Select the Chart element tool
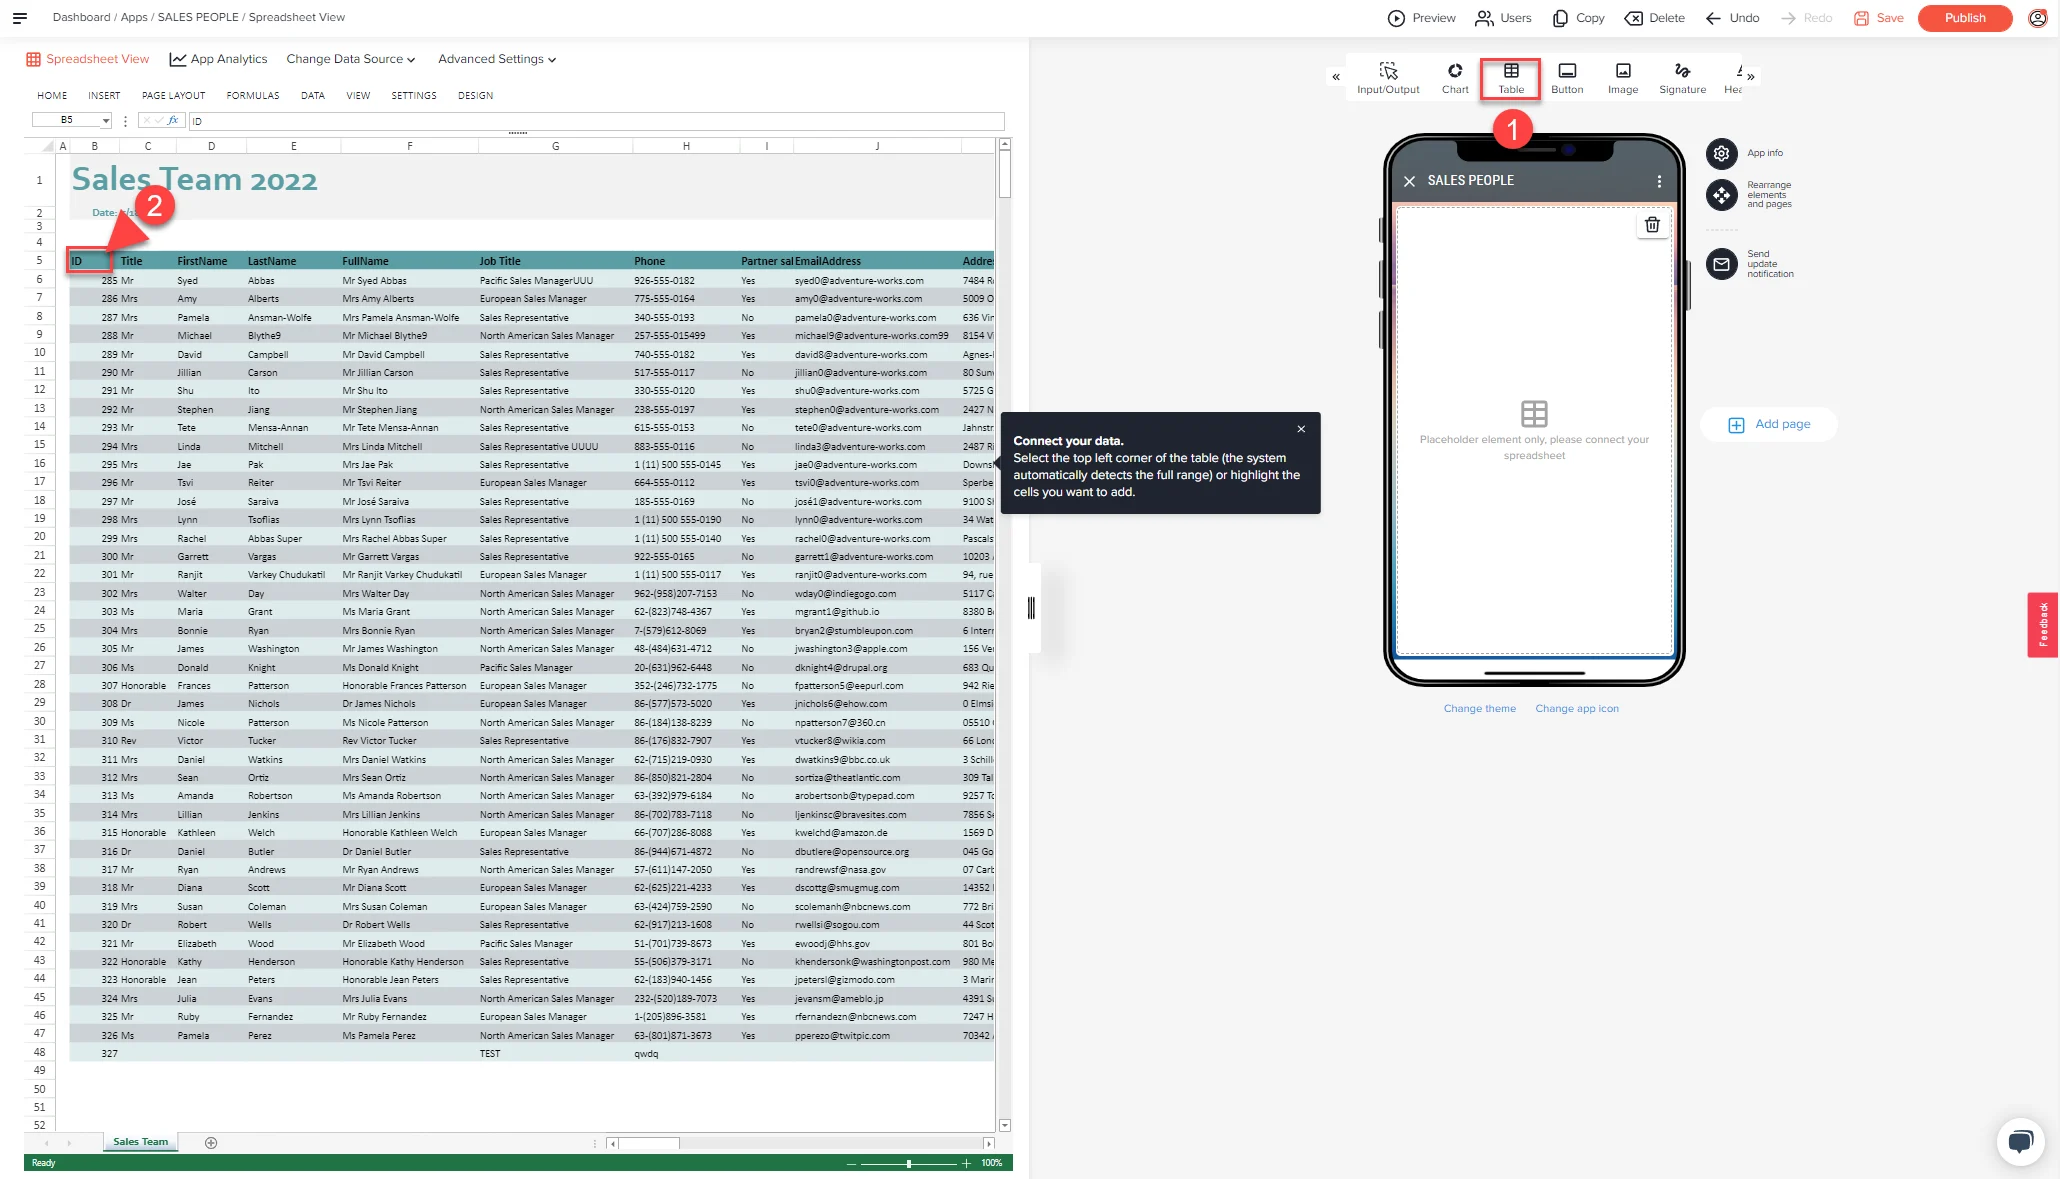Viewport: 2060px width, 1179px height. point(1455,78)
